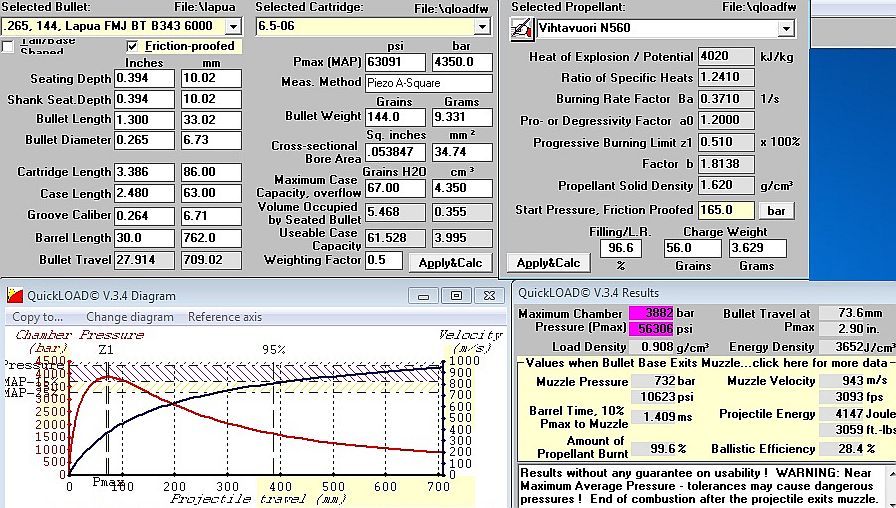This screenshot has width=896, height=508.
Task: Click the Maximum Case Capacity cm³ field
Action: [x=462, y=188]
